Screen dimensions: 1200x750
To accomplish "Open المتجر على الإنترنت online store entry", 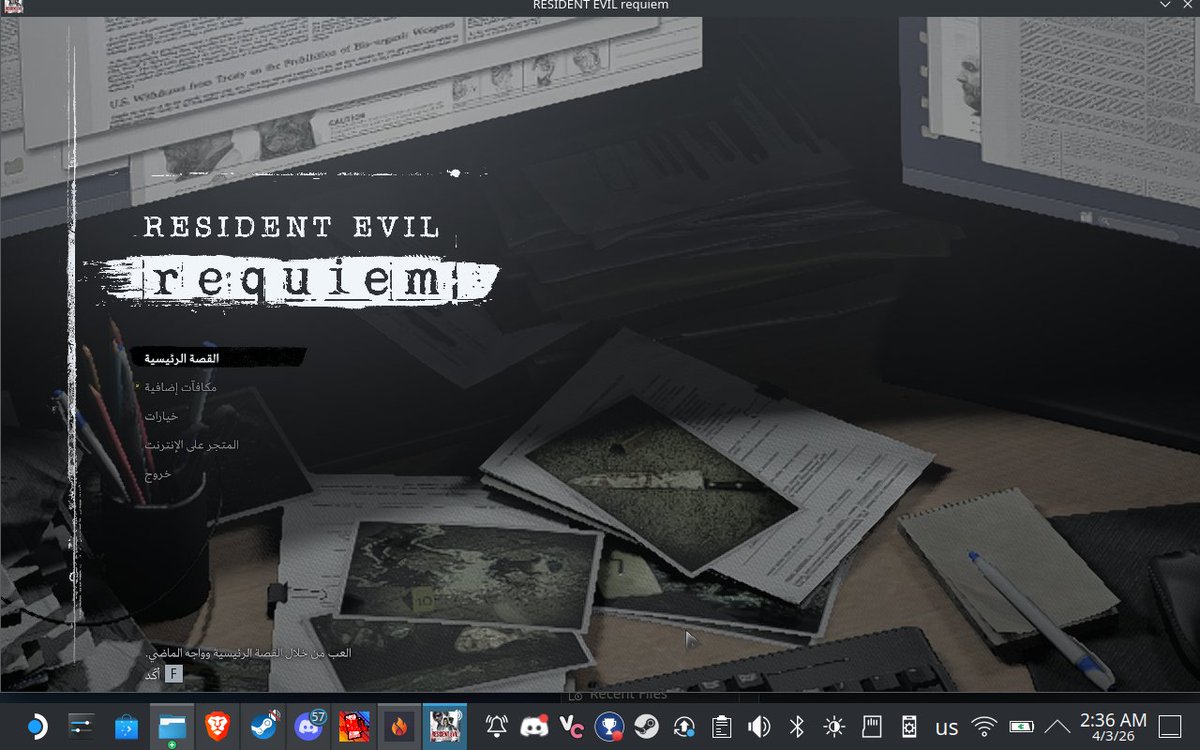I will [x=191, y=444].
